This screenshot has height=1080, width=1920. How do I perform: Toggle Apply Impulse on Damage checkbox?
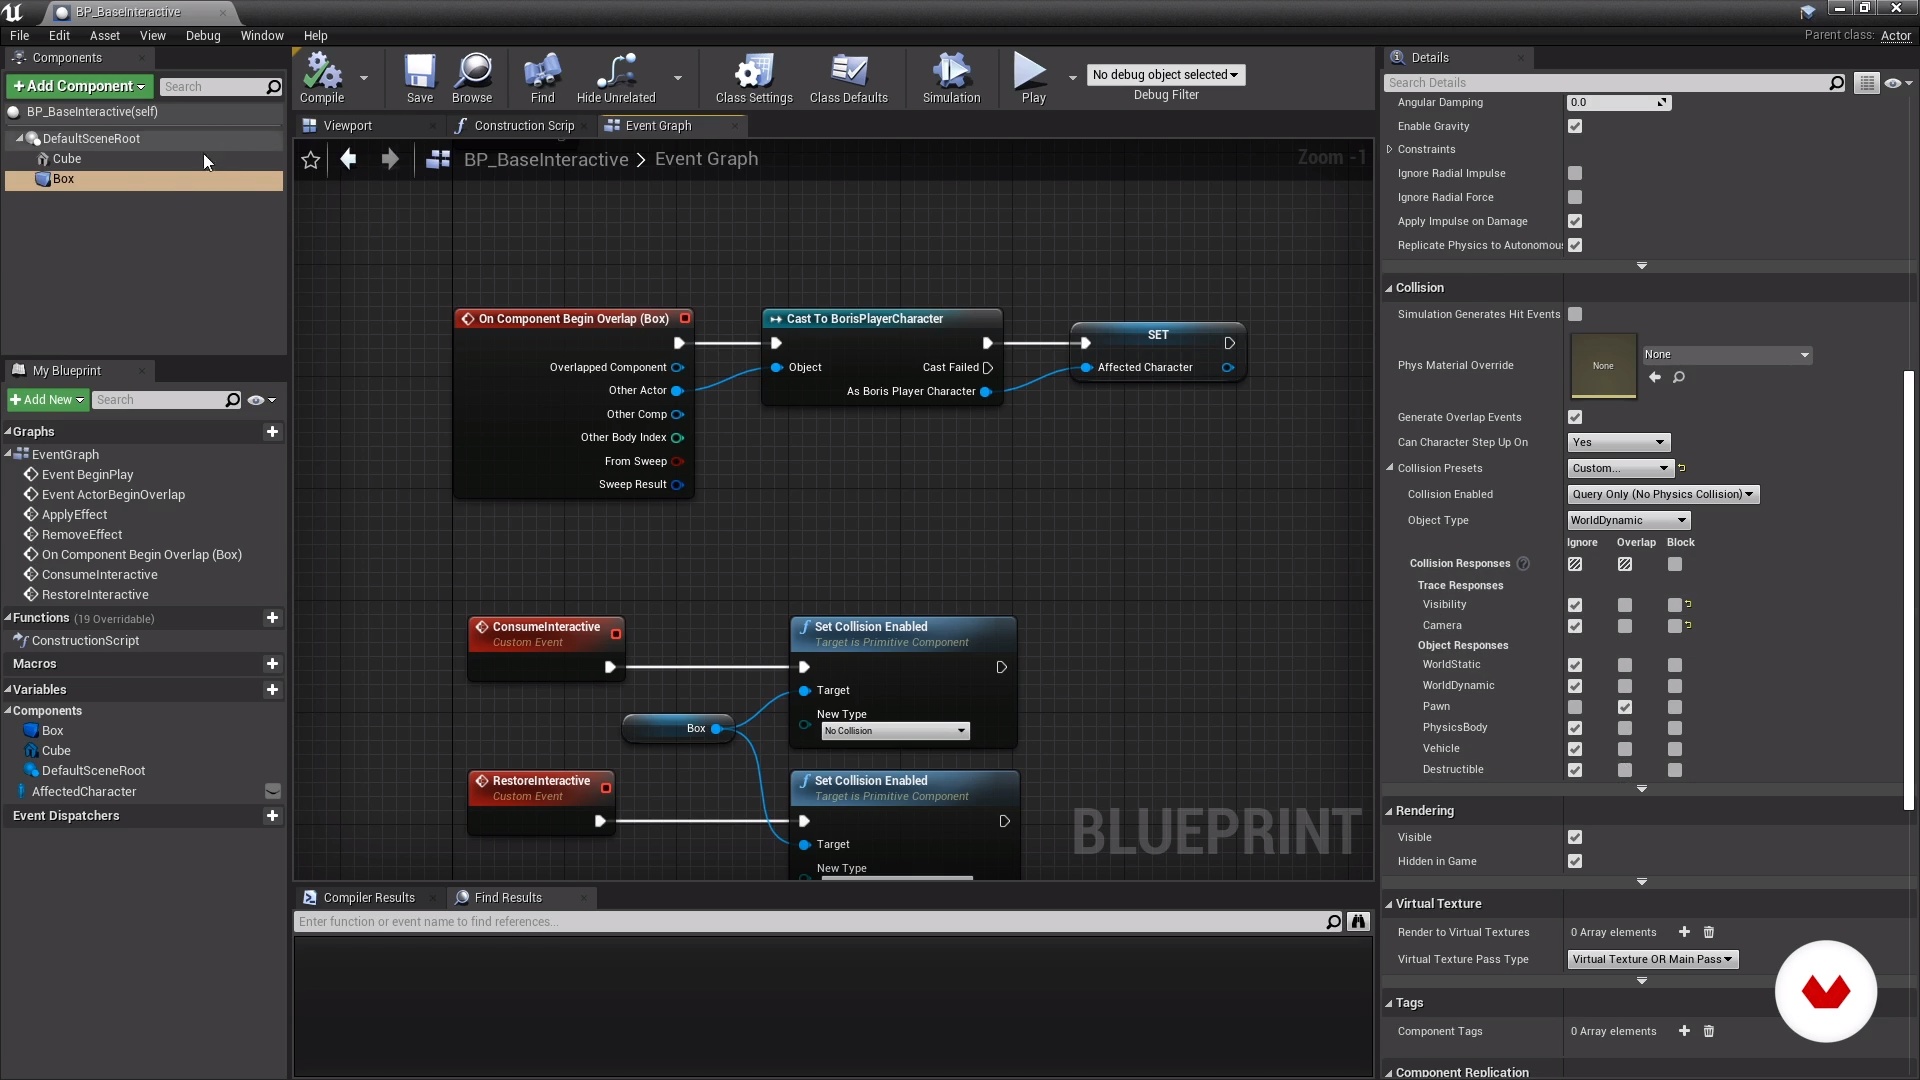pyautogui.click(x=1575, y=222)
